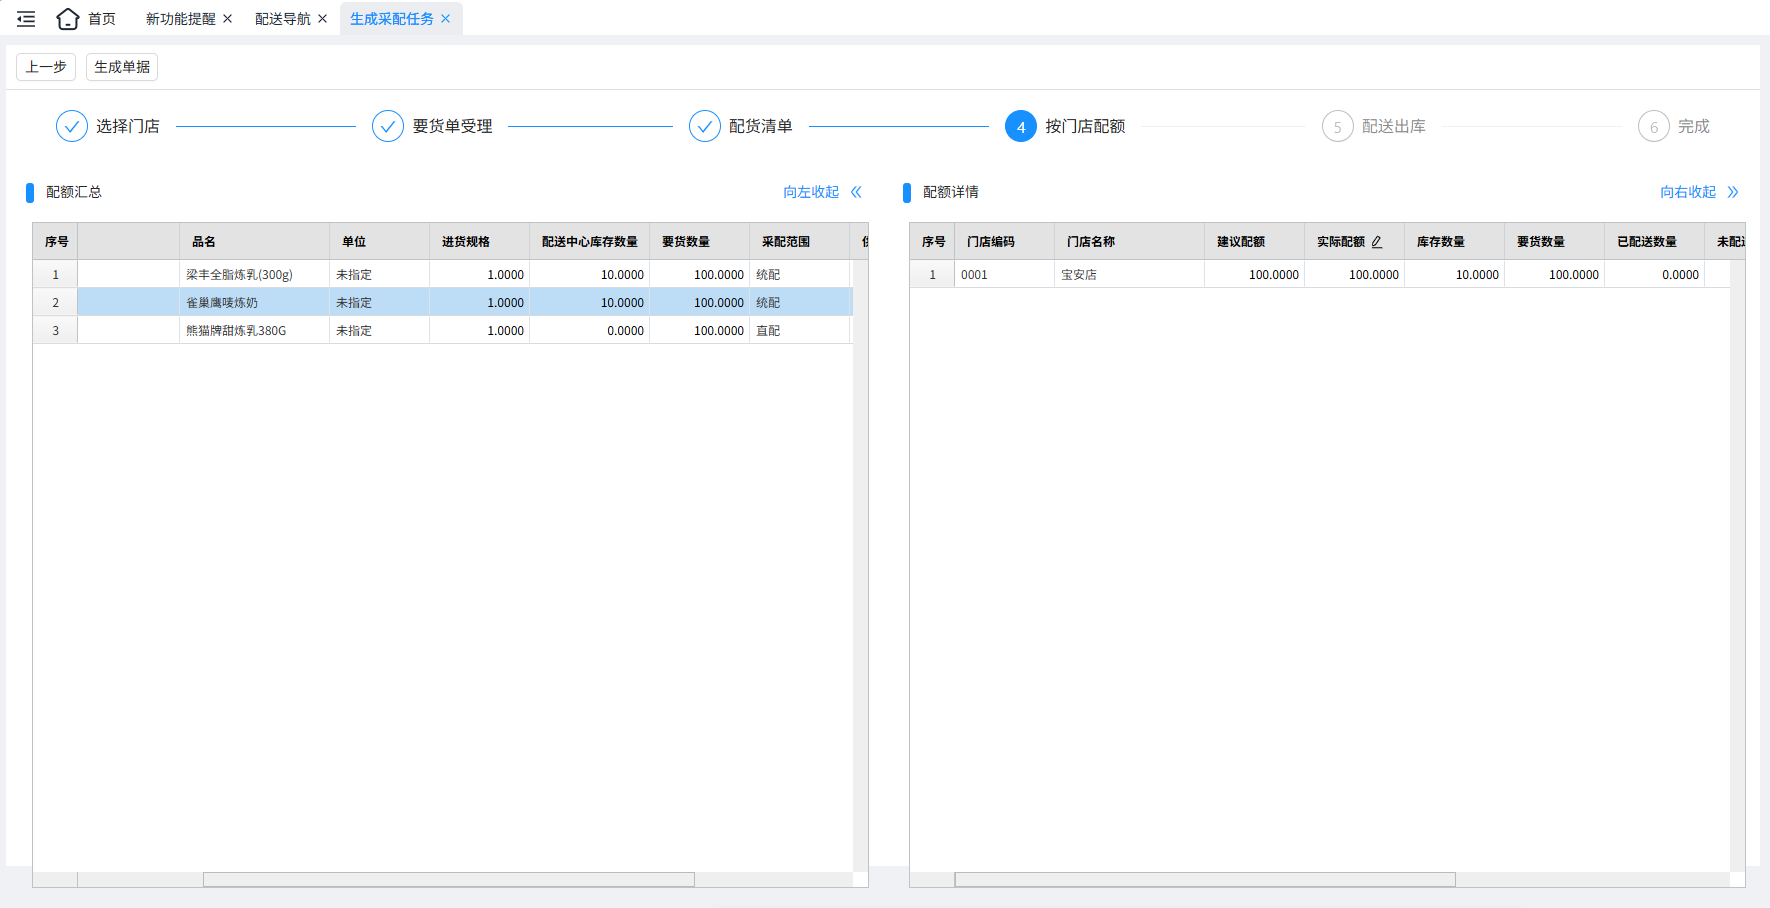1770x908 pixels.
Task: Click the 配货清单 step checkmark icon
Action: click(705, 126)
